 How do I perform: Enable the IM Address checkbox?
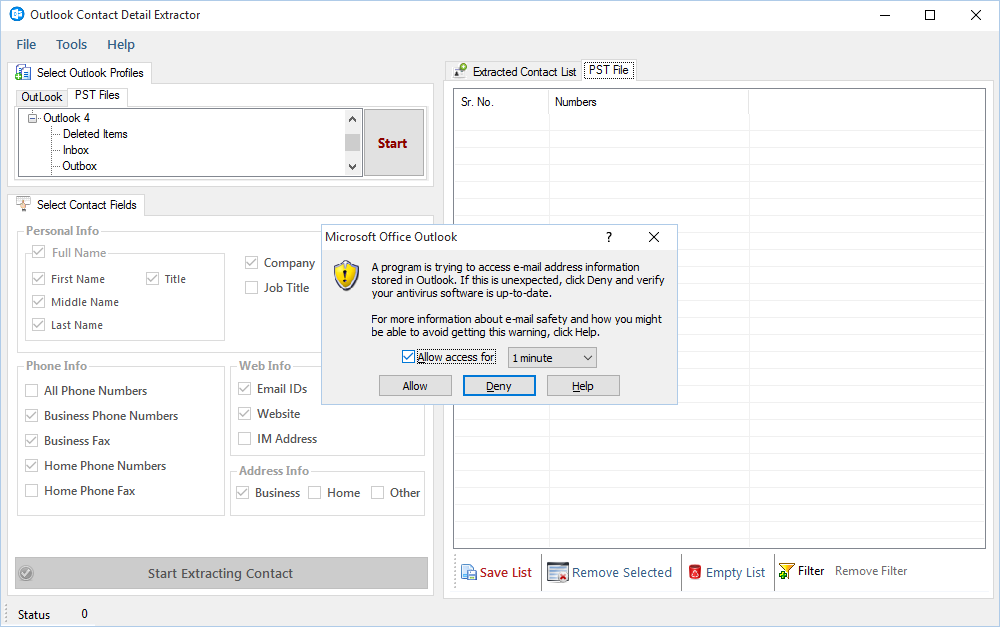[244, 438]
